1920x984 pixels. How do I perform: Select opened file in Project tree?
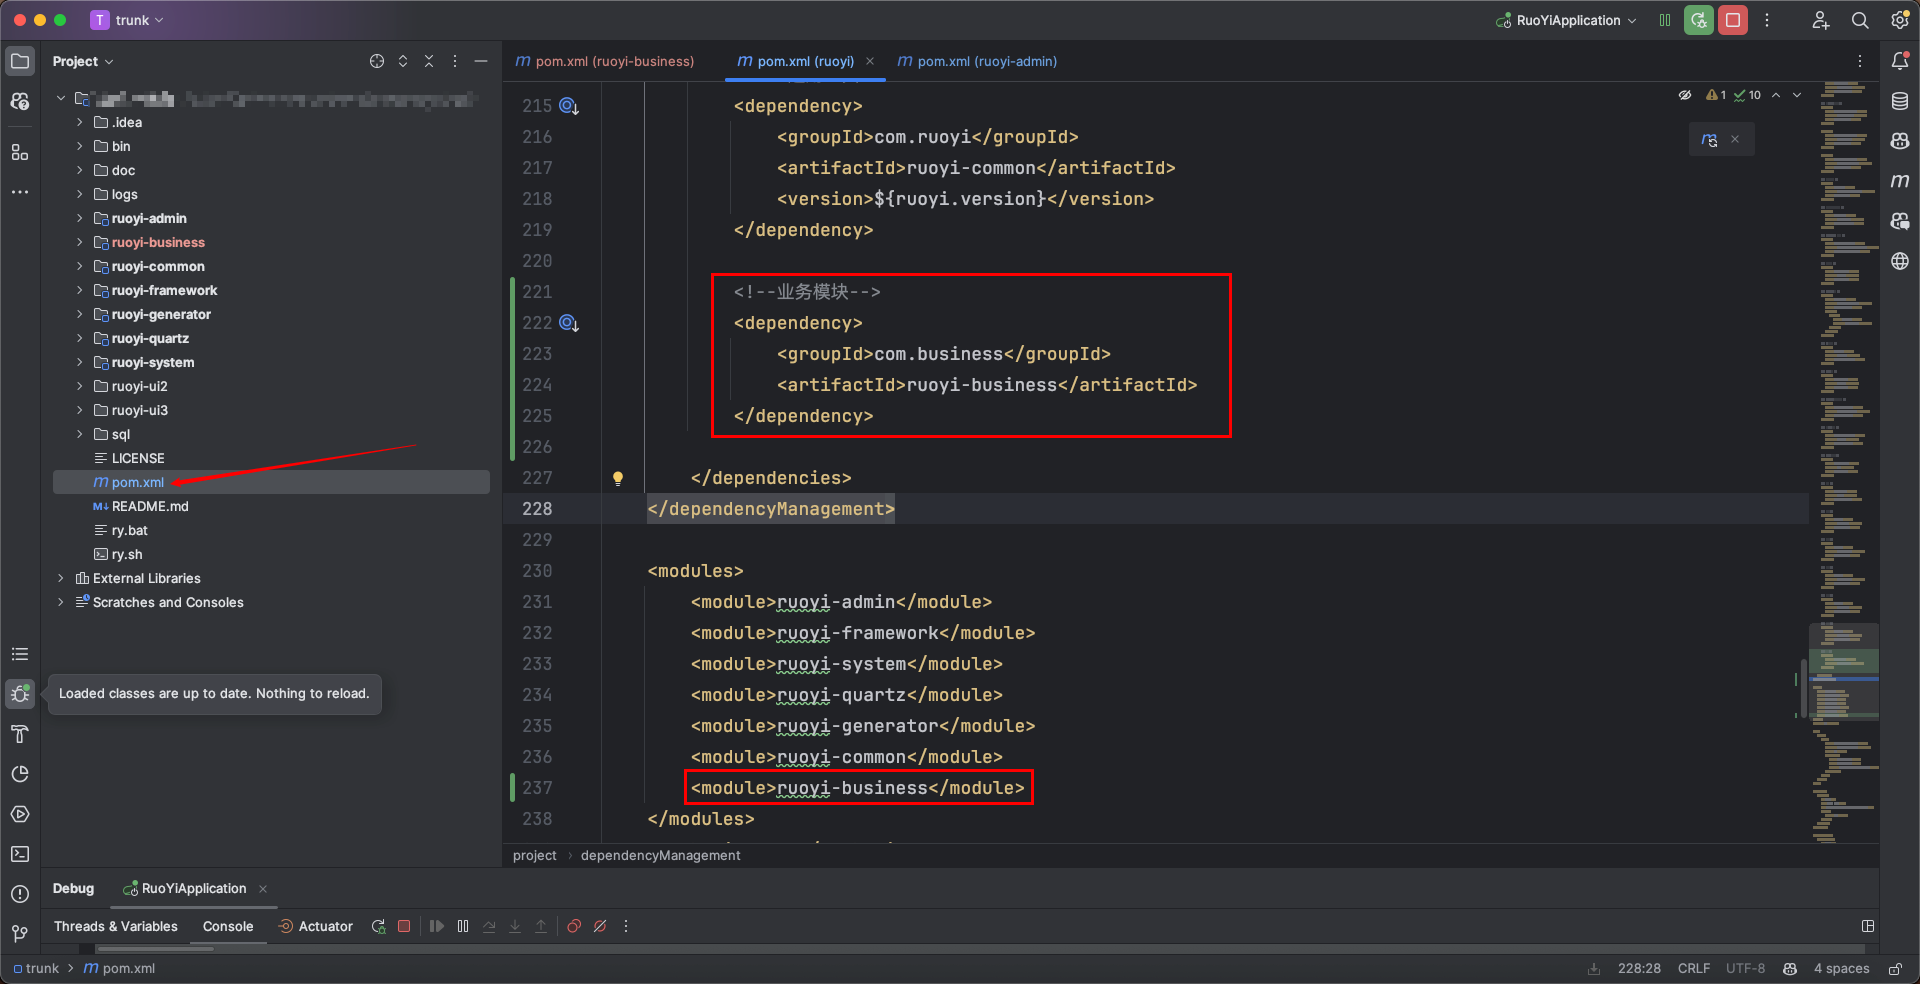[x=377, y=61]
